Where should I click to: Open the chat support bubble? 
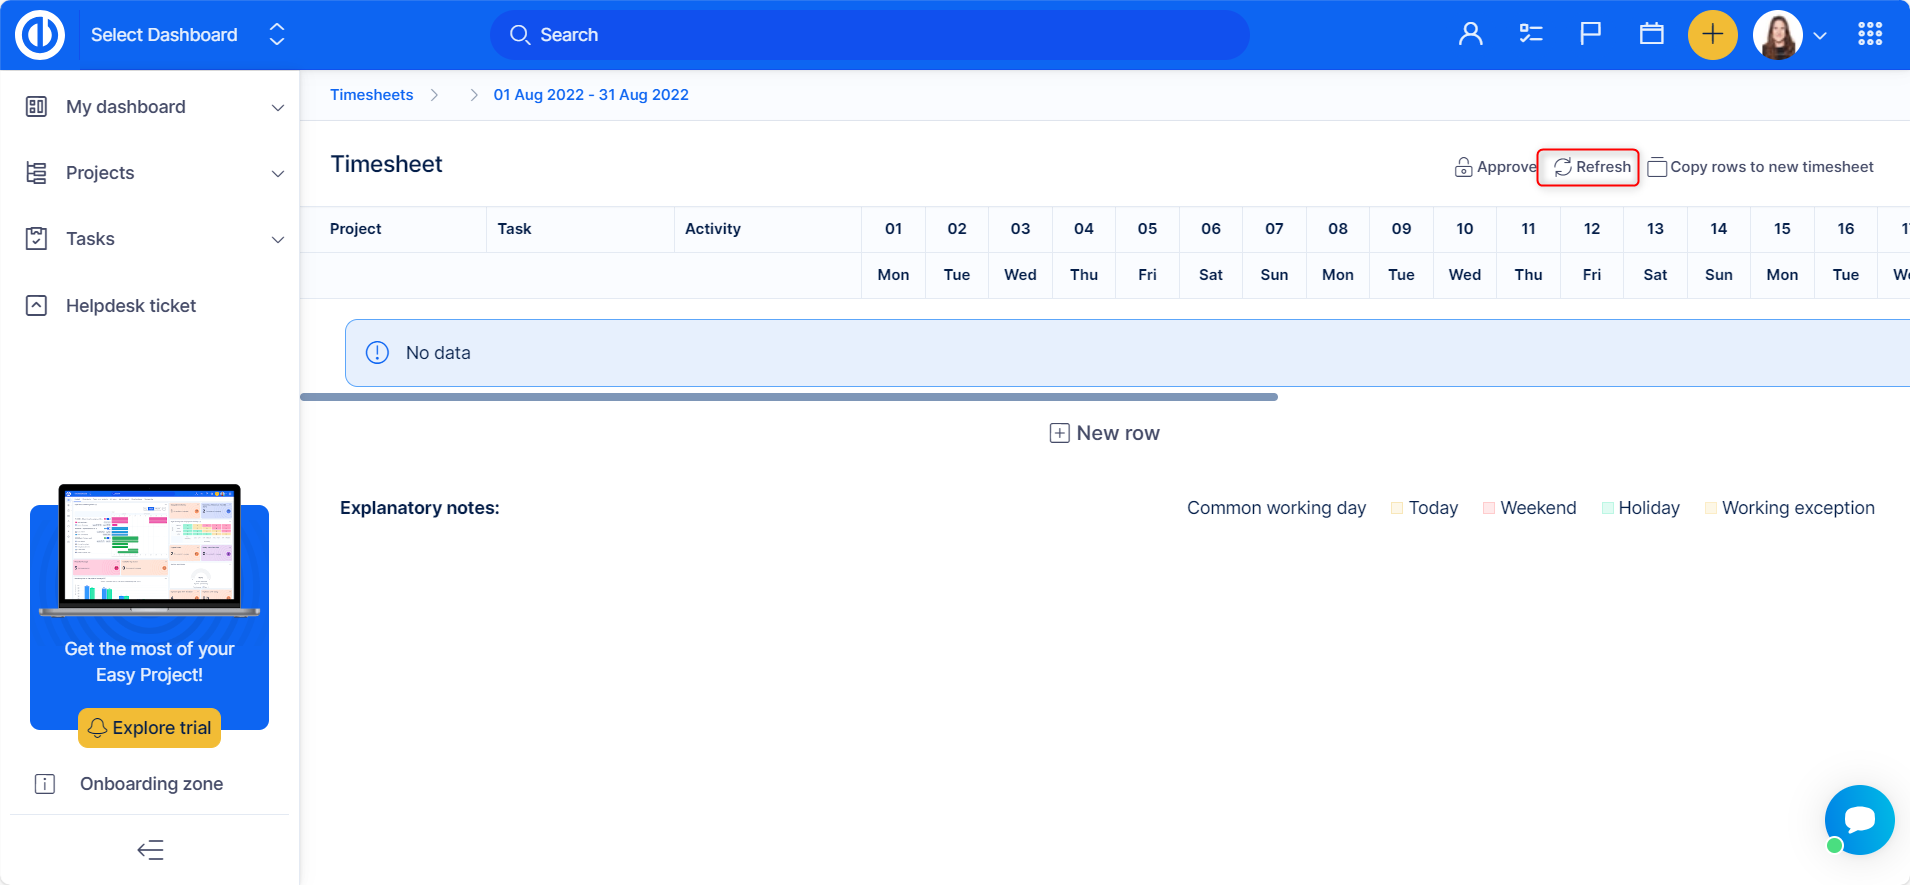point(1859,819)
